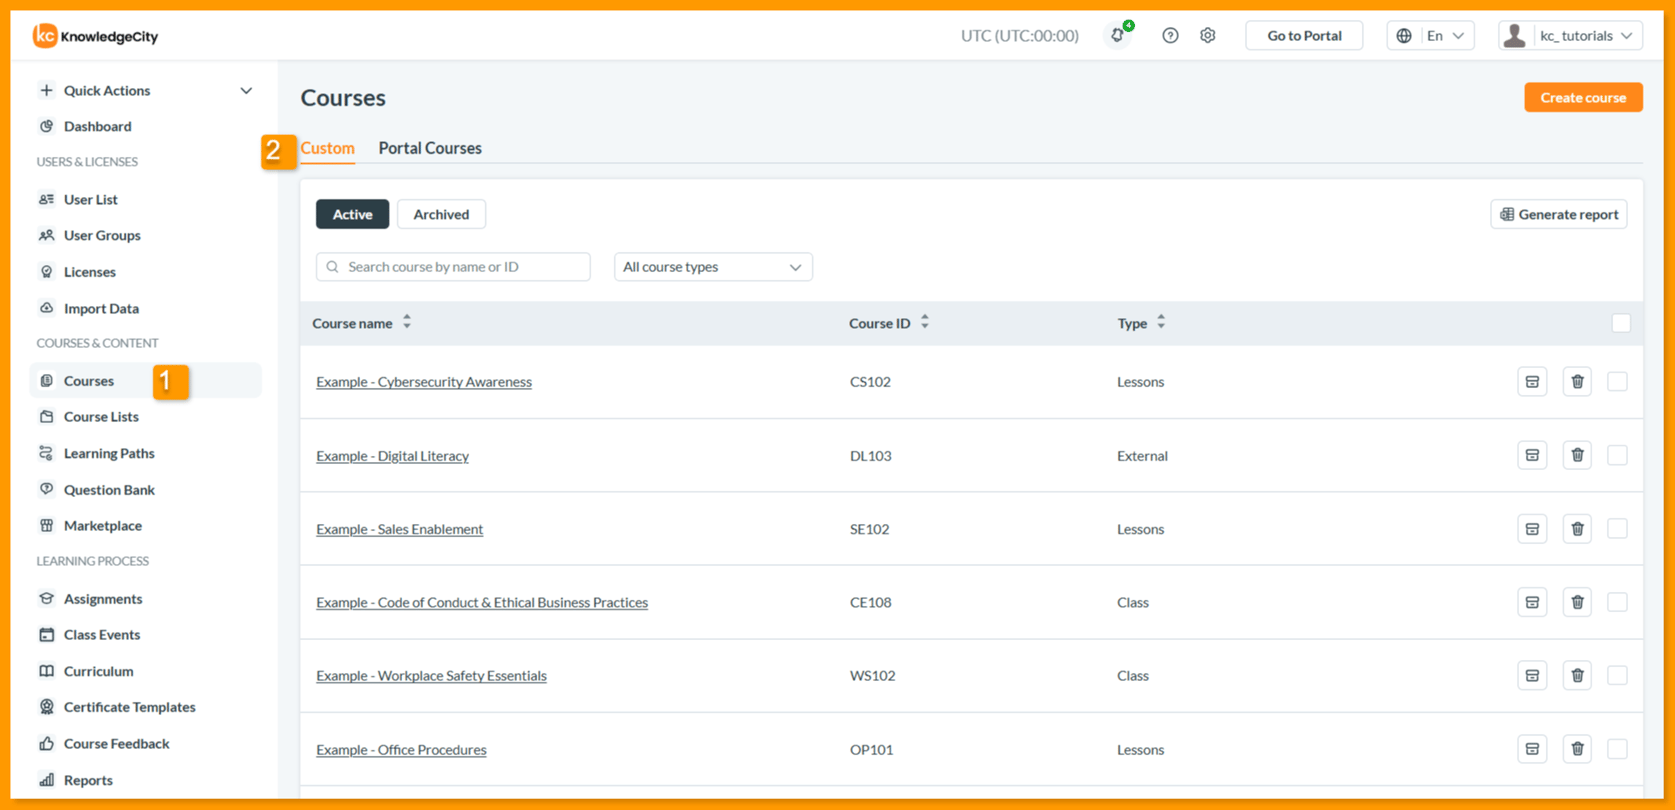The height and width of the screenshot is (810, 1675).
Task: Switch to the Portal Courses tab
Action: [430, 148]
